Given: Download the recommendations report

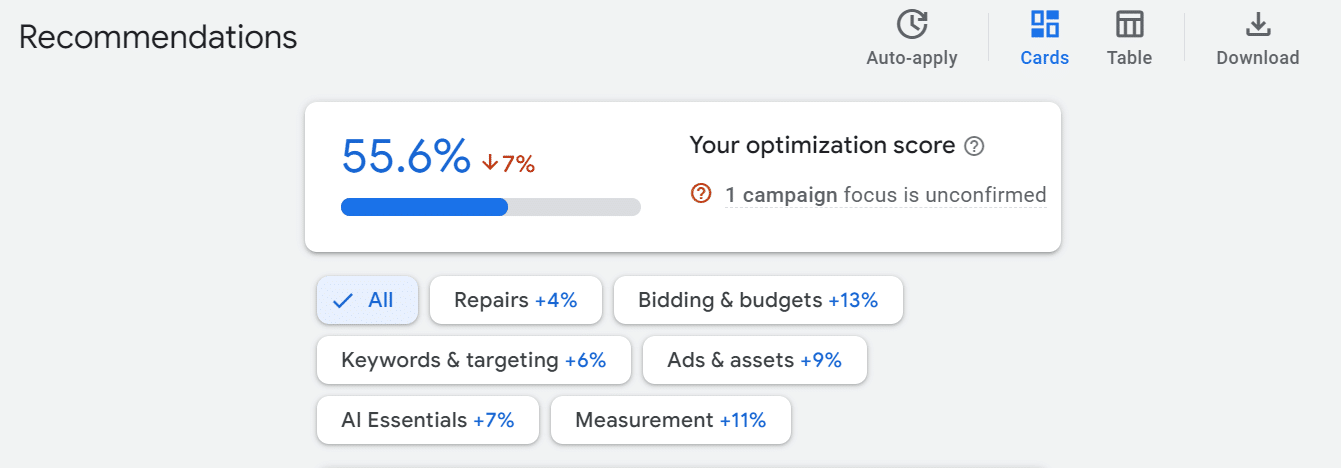Looking at the screenshot, I should click(1257, 39).
